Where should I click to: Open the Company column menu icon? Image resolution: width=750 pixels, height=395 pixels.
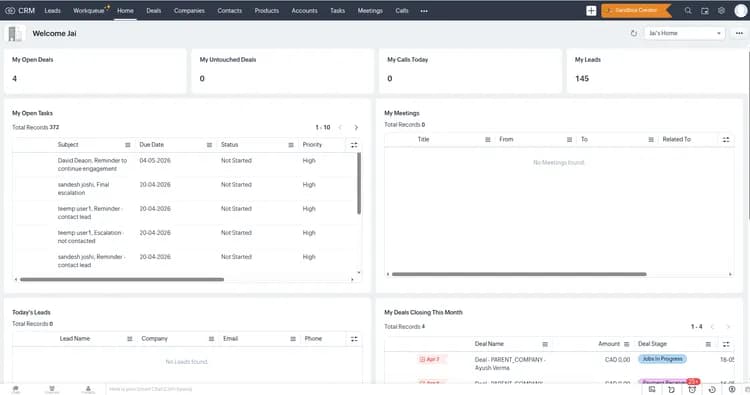click(x=211, y=339)
